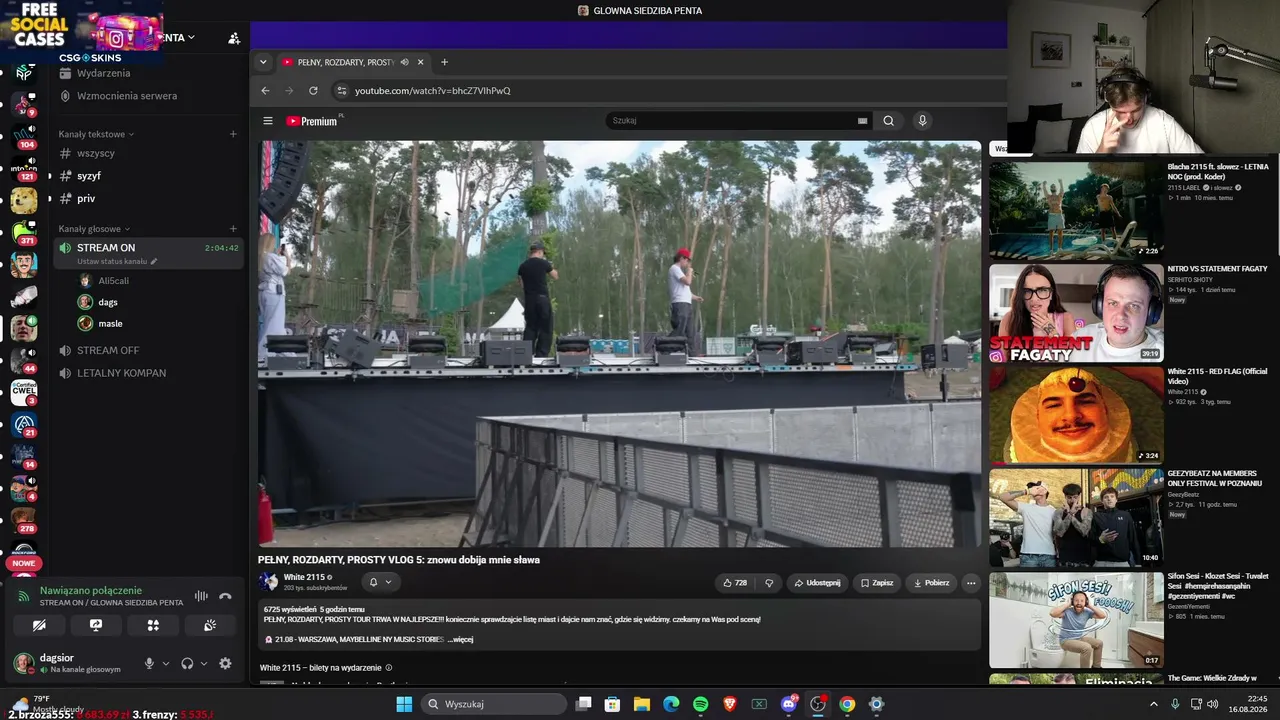Open Brave browser from the taskbar
This screenshot has width=1280, height=720.
pos(729,704)
